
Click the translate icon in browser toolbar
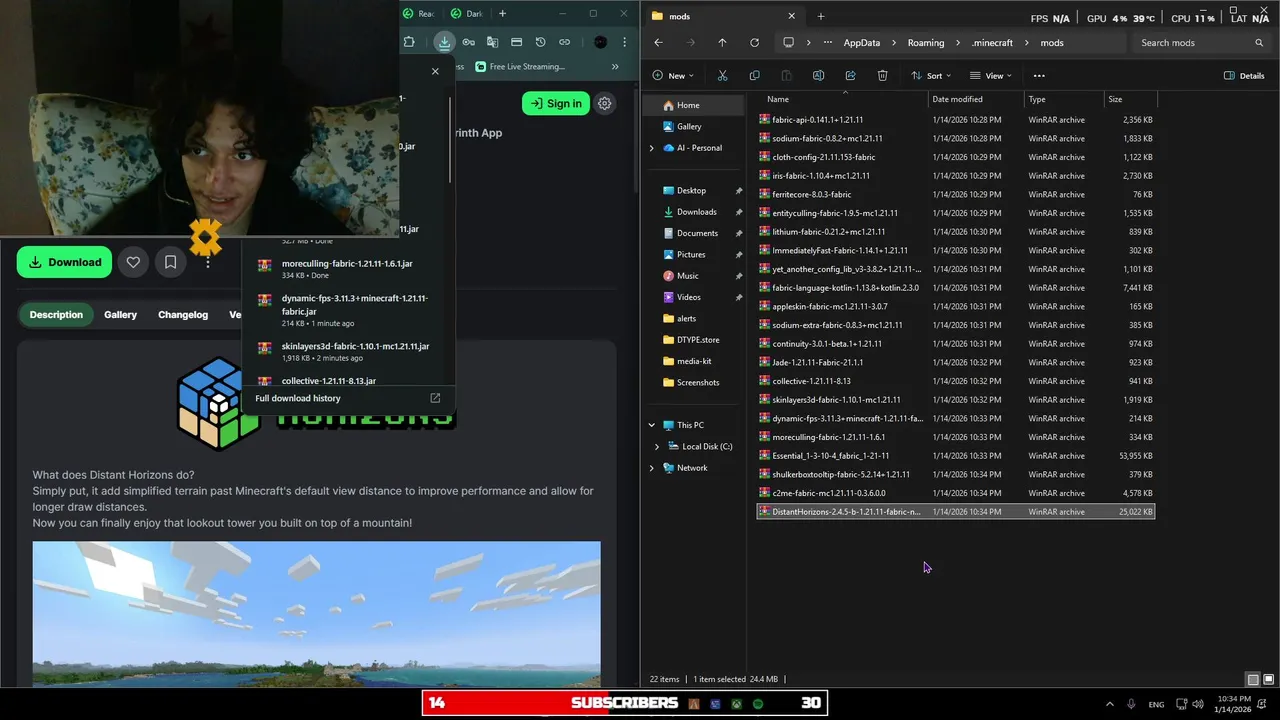tap(492, 42)
